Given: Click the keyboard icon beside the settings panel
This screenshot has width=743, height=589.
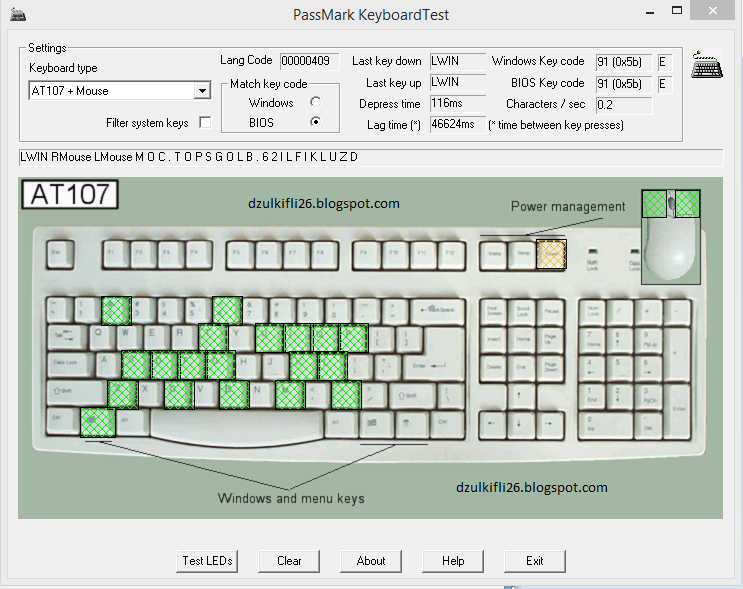Looking at the screenshot, I should coord(707,65).
